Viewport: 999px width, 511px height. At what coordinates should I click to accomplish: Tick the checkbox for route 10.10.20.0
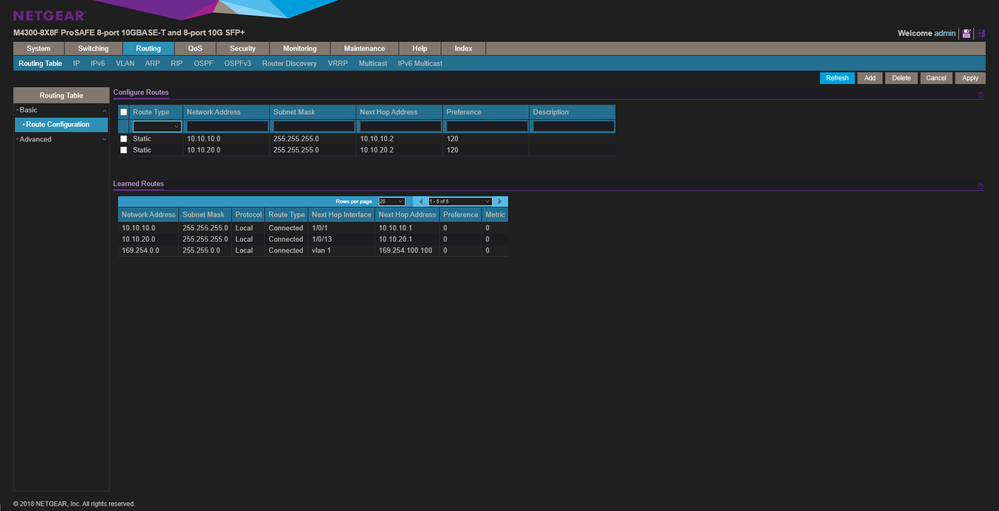click(124, 150)
